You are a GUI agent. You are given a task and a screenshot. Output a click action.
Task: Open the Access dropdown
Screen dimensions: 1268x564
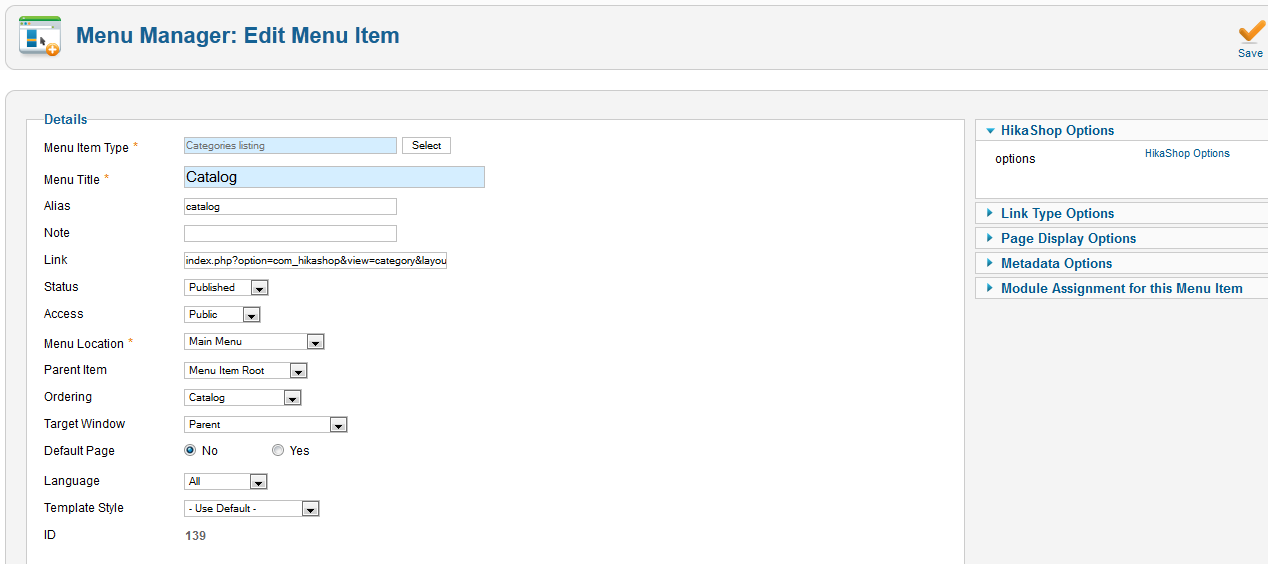pyautogui.click(x=222, y=314)
